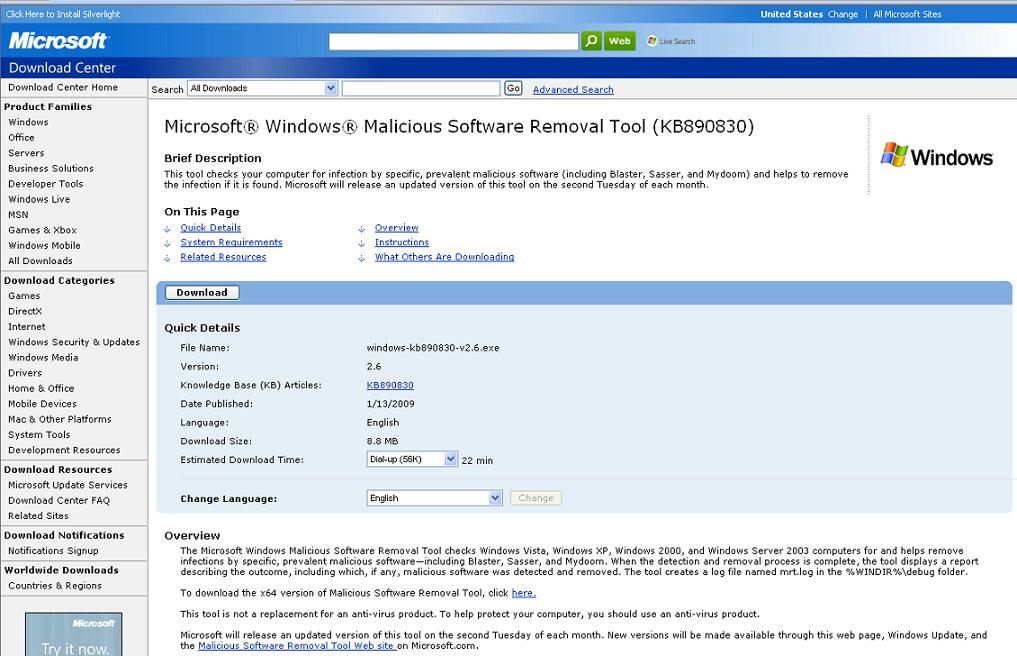Screen dimensions: 1017x656
Task: Go to Download Center Home
Action: click(63, 87)
